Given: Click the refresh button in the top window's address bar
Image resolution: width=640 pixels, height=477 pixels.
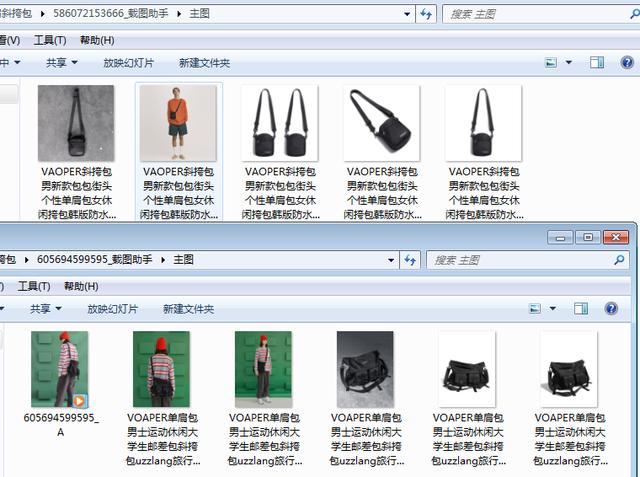Looking at the screenshot, I should pyautogui.click(x=427, y=14).
